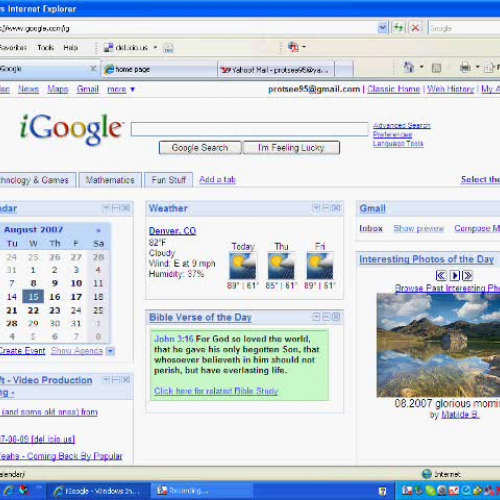Open Web History link

pos(450,89)
